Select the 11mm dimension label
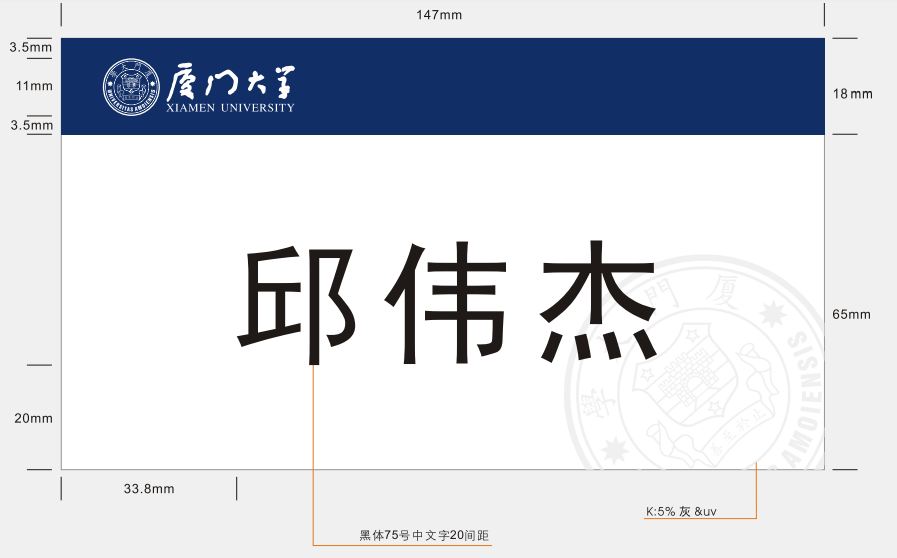897x558 pixels. click(34, 86)
